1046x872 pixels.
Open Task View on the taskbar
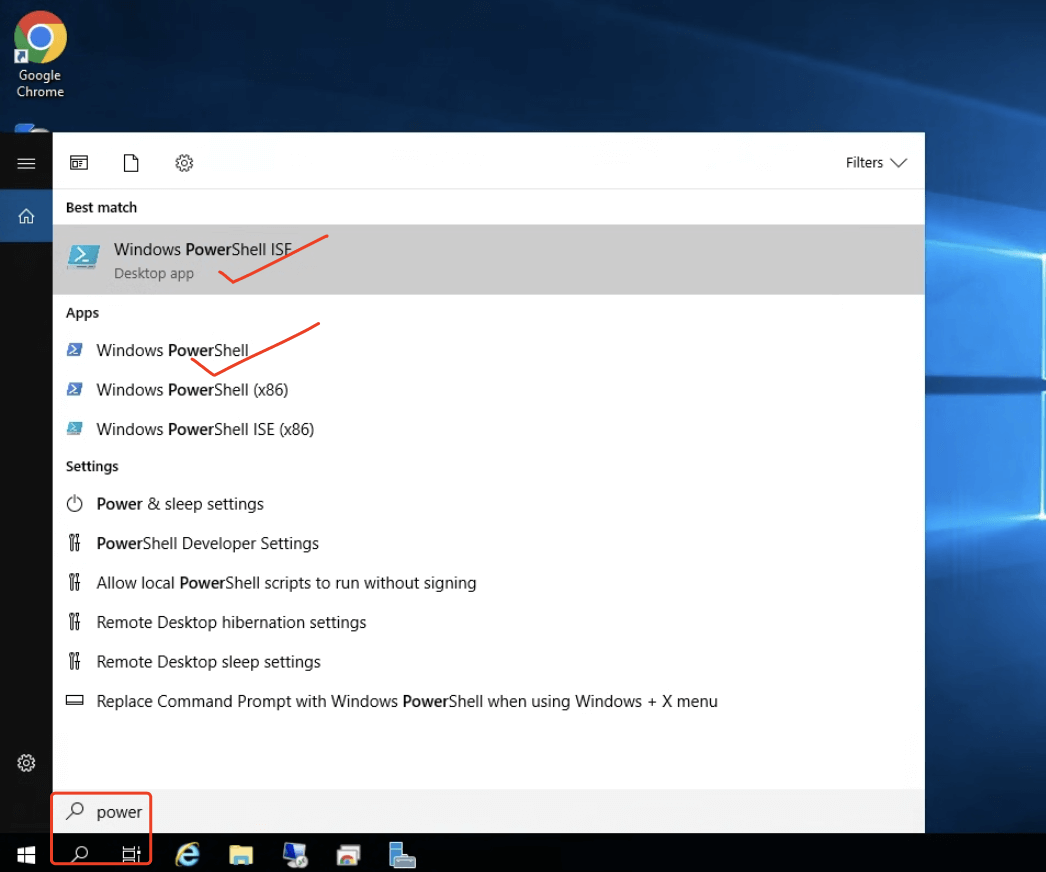pos(131,854)
